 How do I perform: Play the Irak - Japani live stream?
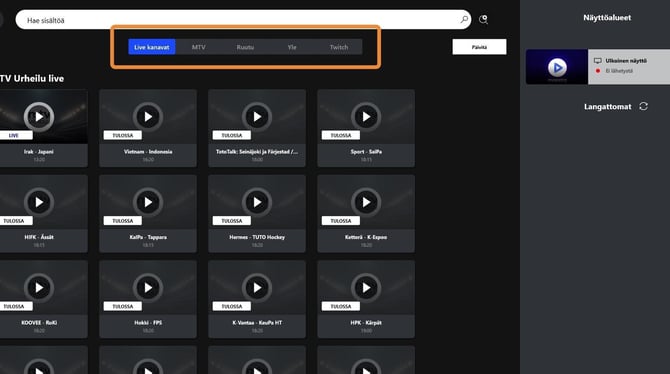pyautogui.click(x=39, y=117)
